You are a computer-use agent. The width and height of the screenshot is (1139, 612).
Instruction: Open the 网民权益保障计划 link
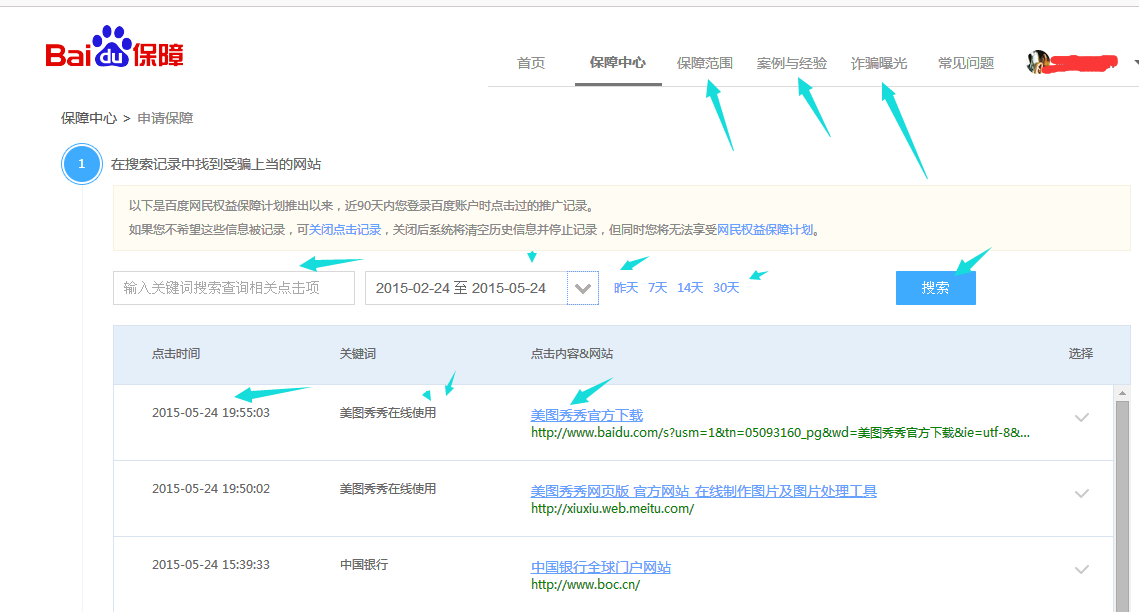click(x=765, y=229)
